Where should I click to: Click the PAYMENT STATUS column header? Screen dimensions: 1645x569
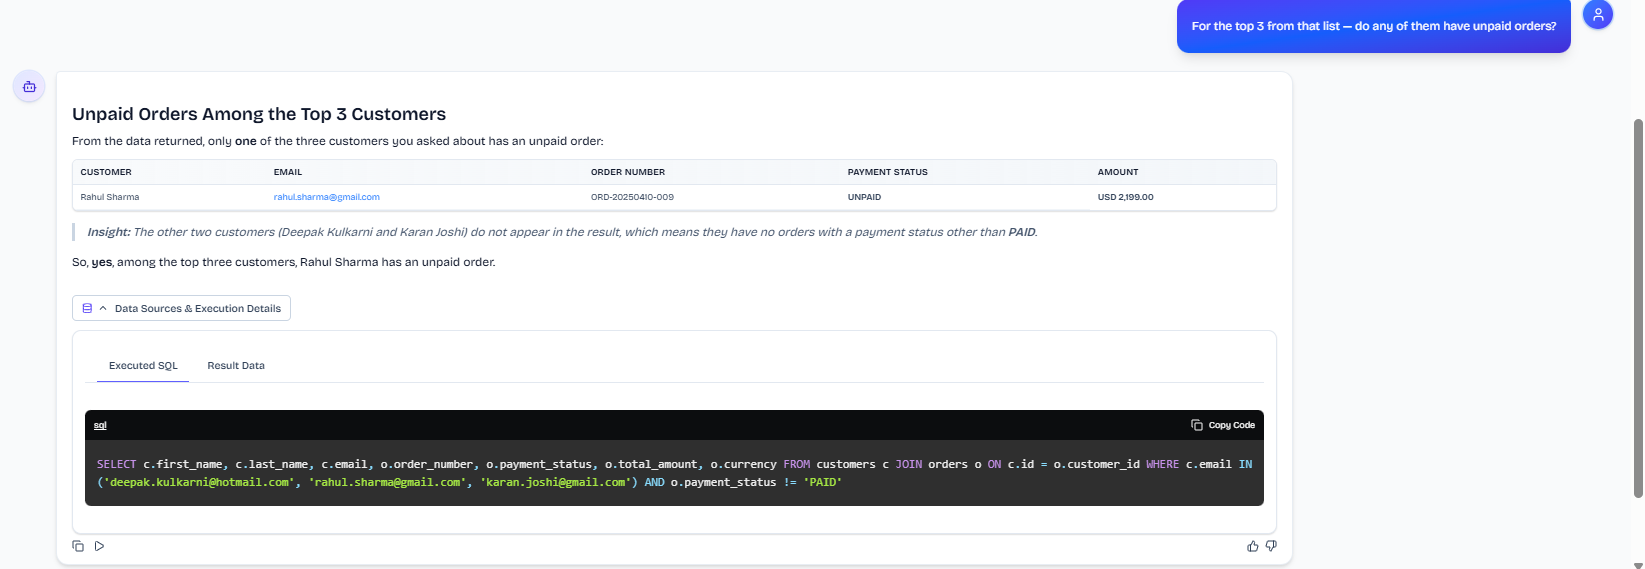coord(888,172)
